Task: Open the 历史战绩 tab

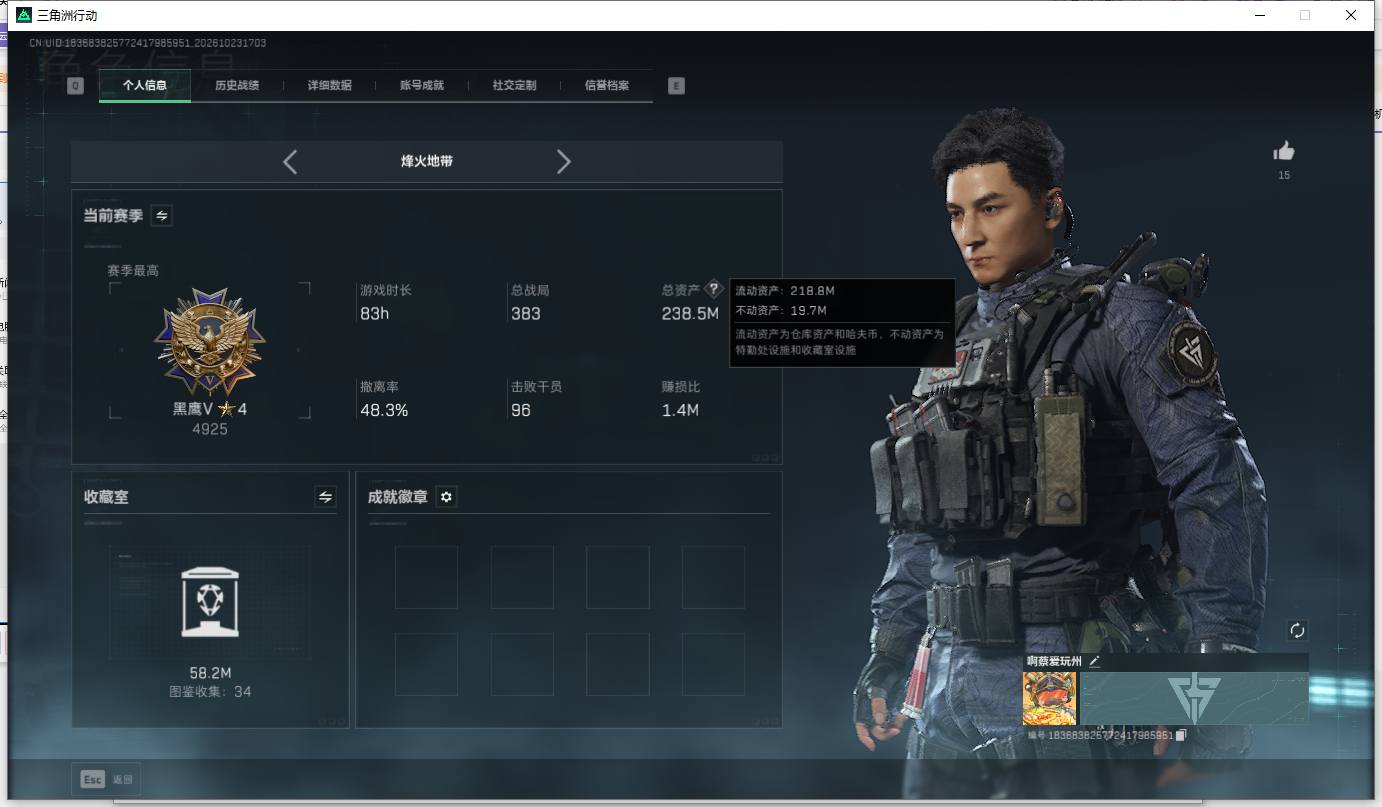Action: point(237,86)
